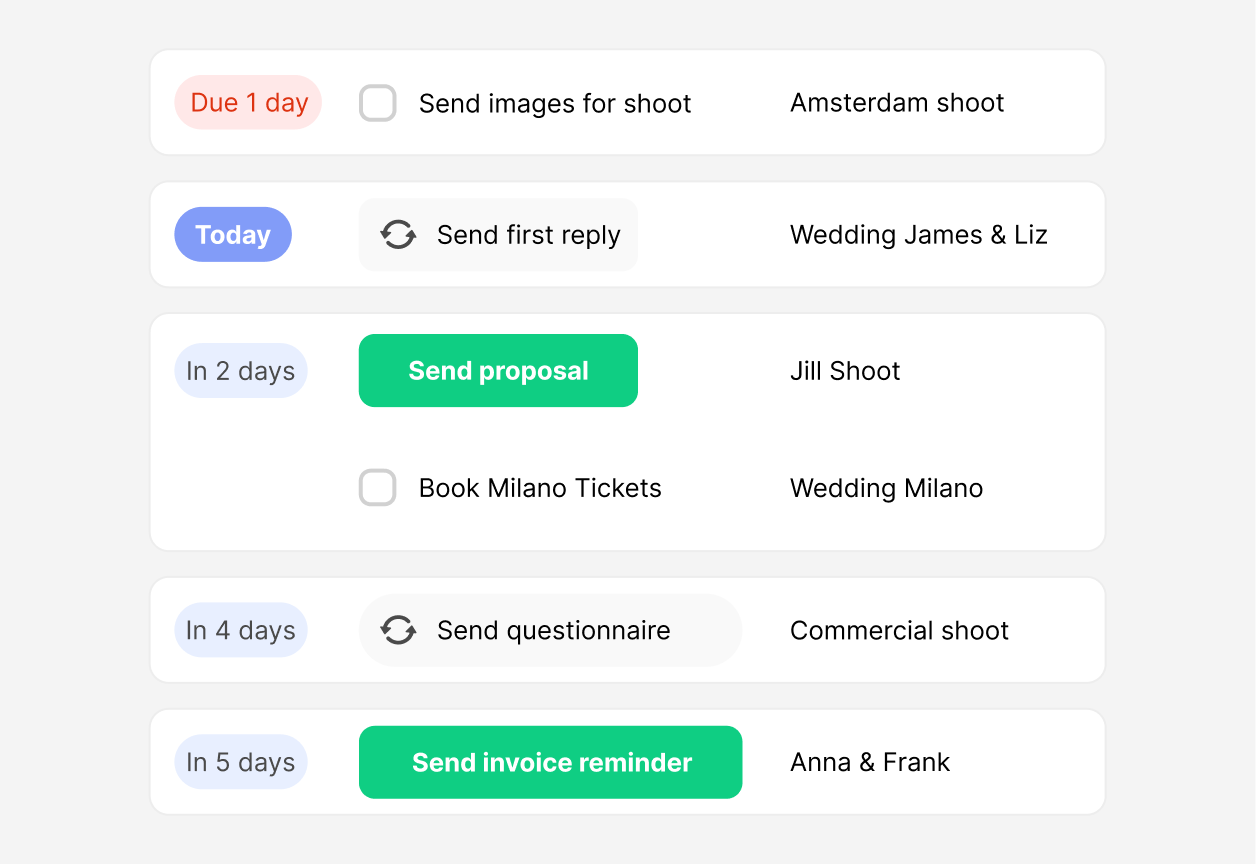This screenshot has width=1256, height=864.
Task: Select the Today badge
Action: 233,235
